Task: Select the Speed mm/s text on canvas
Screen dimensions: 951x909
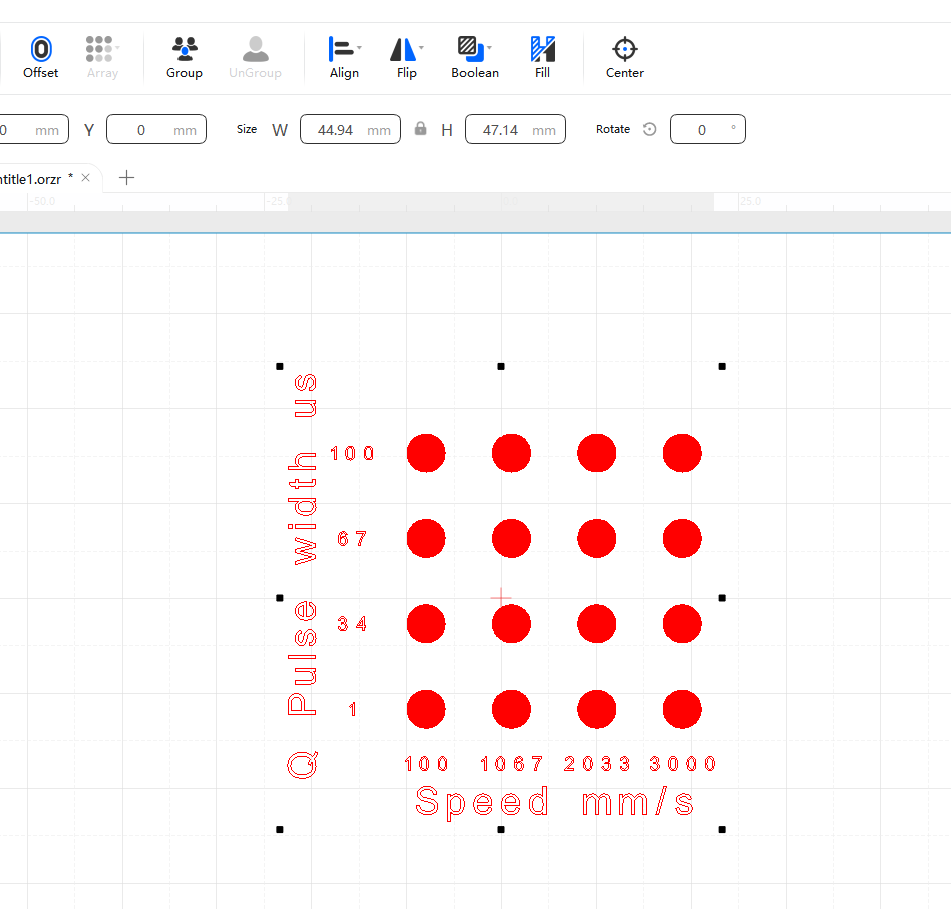Action: [x=555, y=802]
